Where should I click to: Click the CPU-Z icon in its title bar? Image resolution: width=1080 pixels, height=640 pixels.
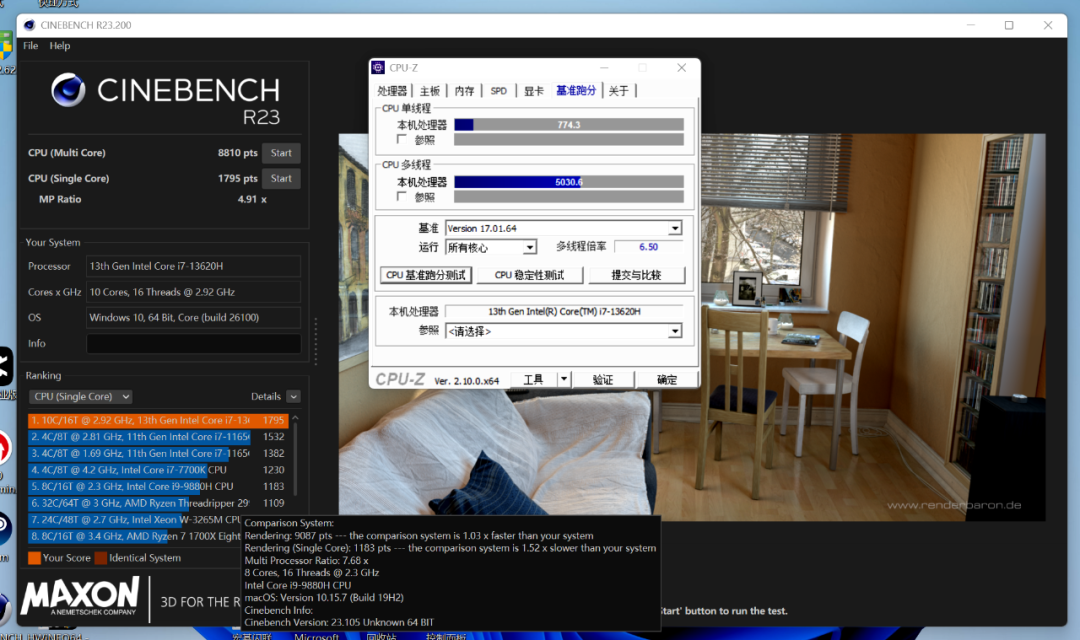click(x=378, y=68)
